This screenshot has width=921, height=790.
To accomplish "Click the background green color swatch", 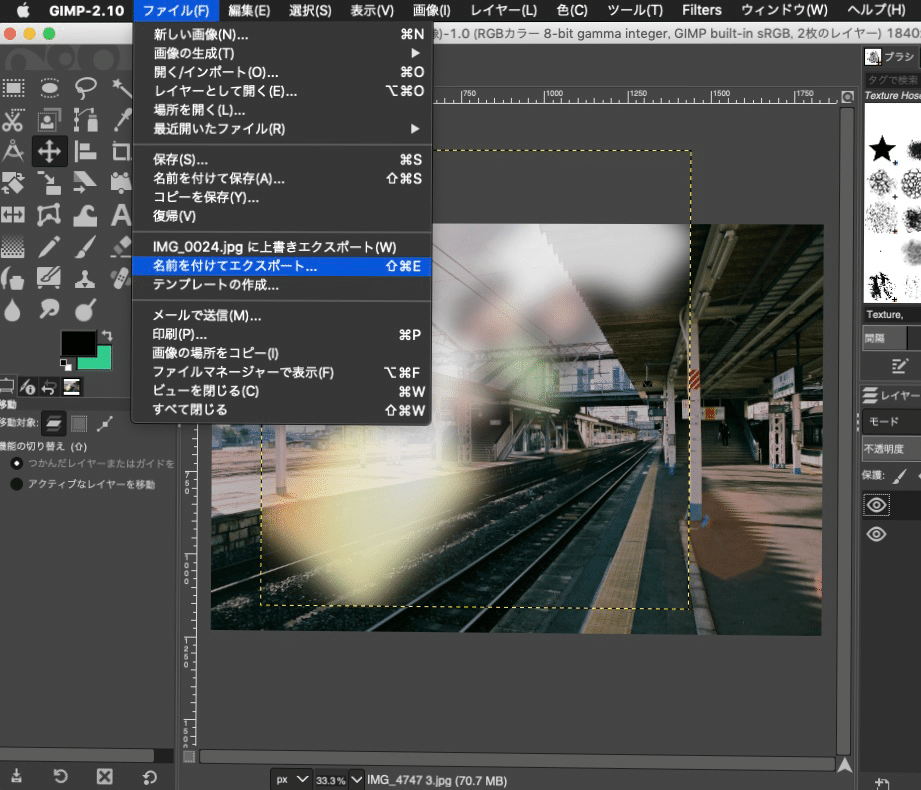I will click(101, 358).
